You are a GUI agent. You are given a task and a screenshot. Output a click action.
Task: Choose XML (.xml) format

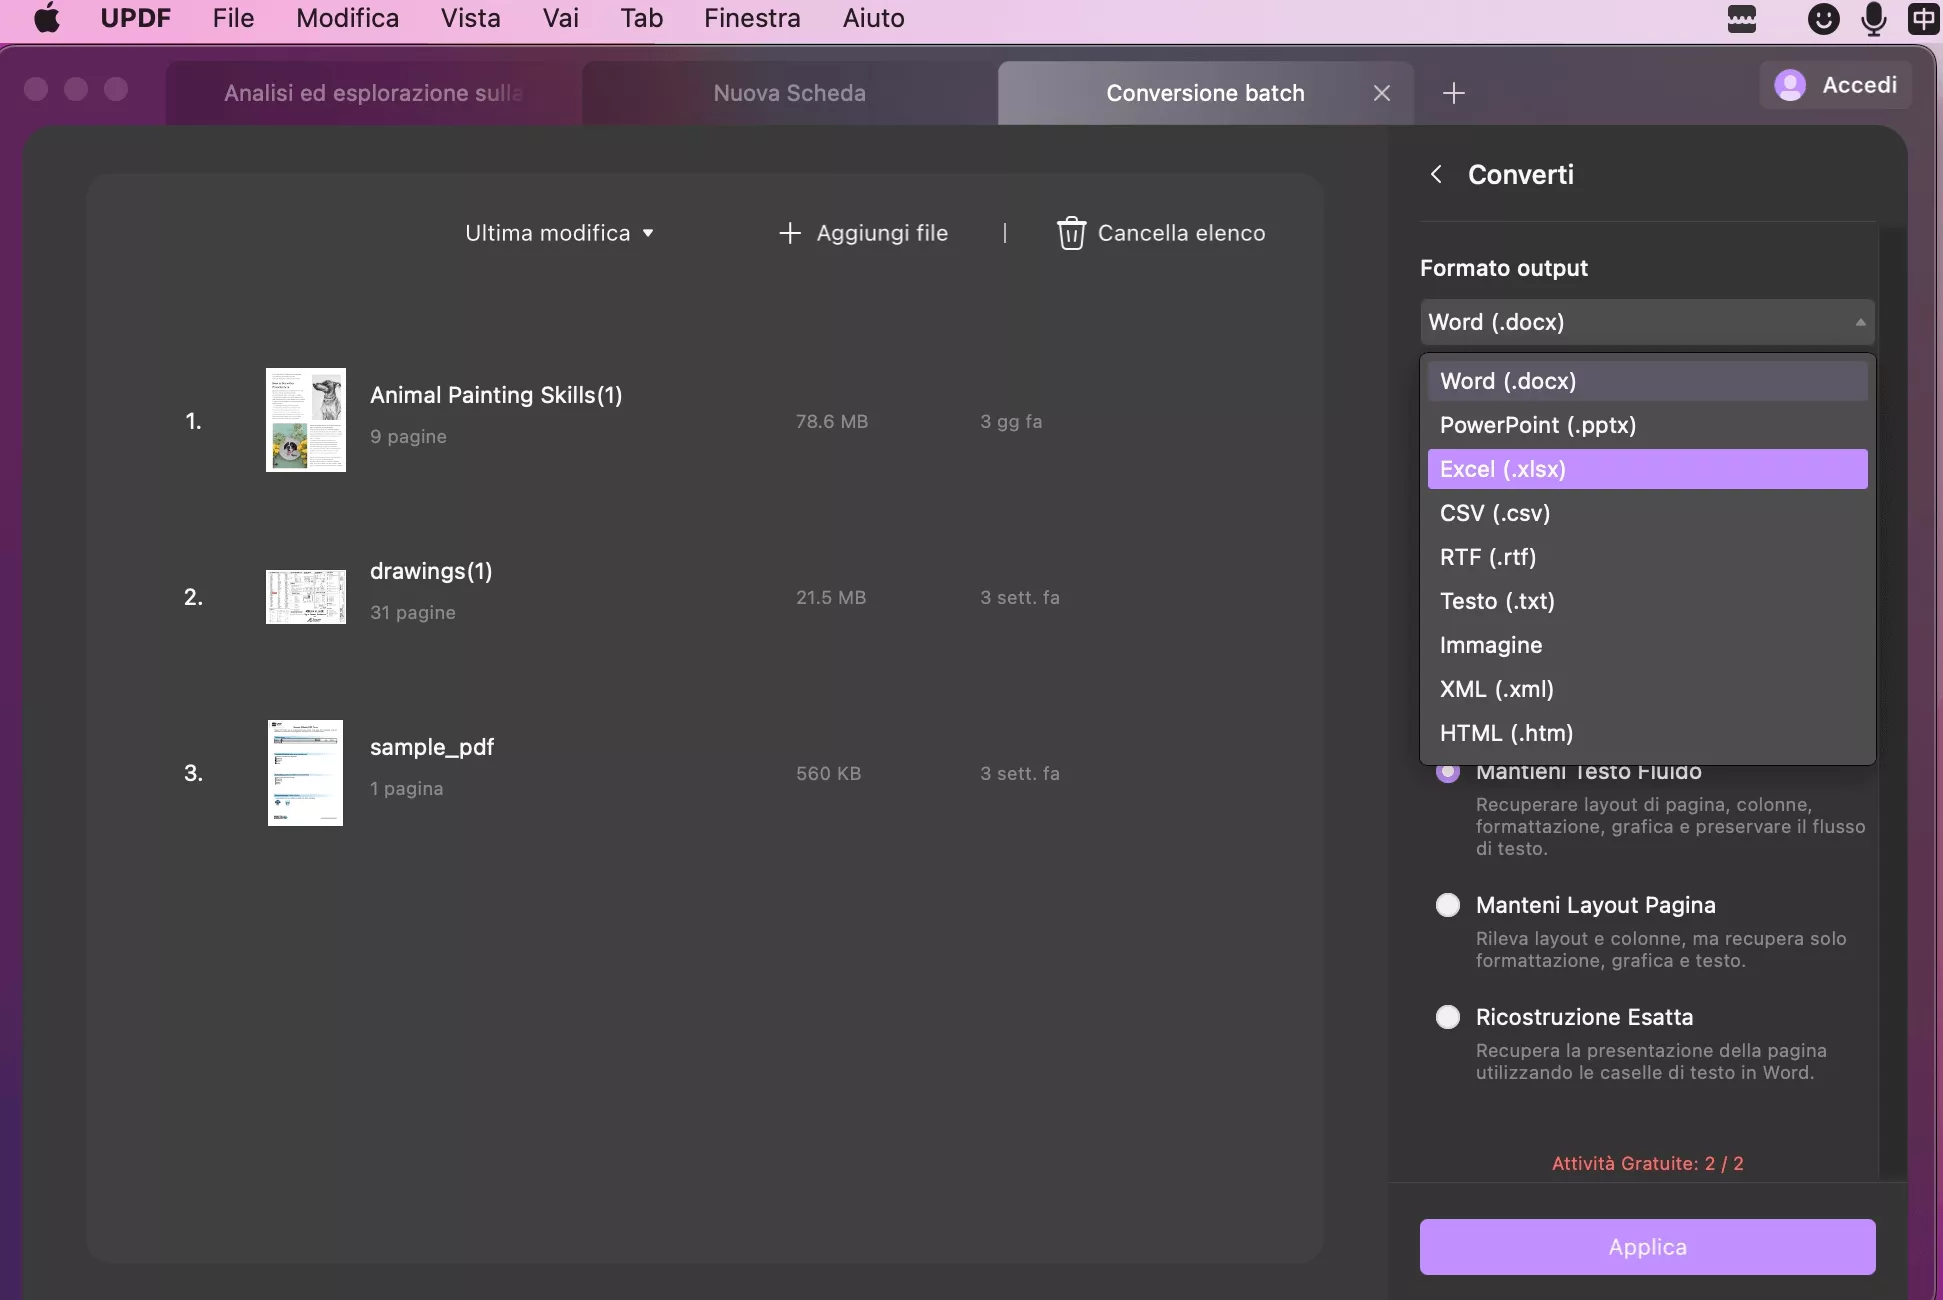[1647, 689]
